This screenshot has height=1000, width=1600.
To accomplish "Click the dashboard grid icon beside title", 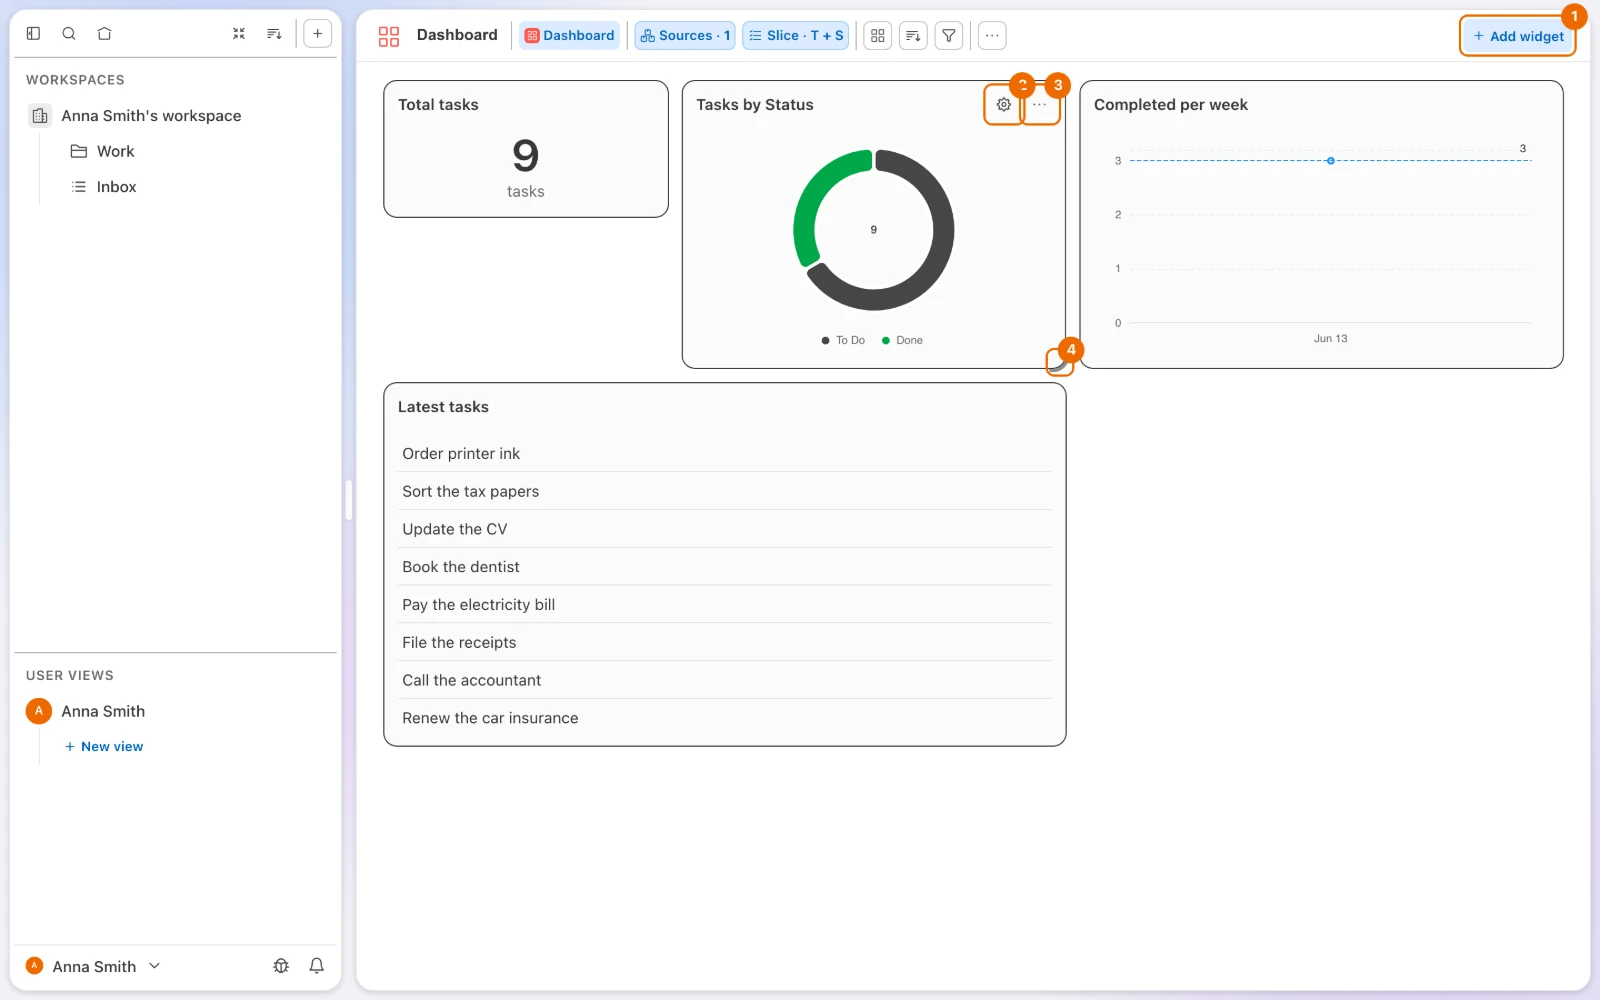I will click(389, 36).
